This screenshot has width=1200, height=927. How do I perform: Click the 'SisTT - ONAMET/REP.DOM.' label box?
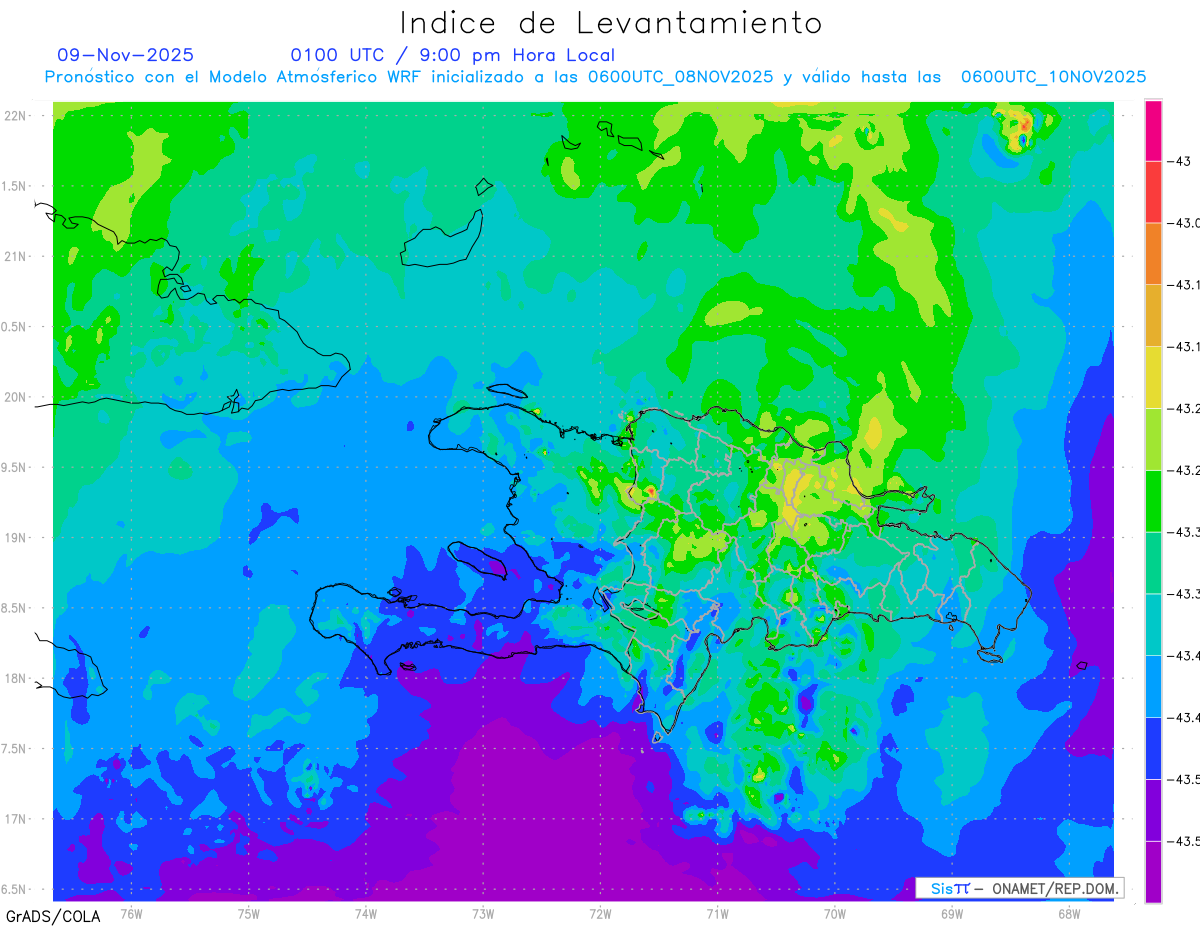(1019, 888)
